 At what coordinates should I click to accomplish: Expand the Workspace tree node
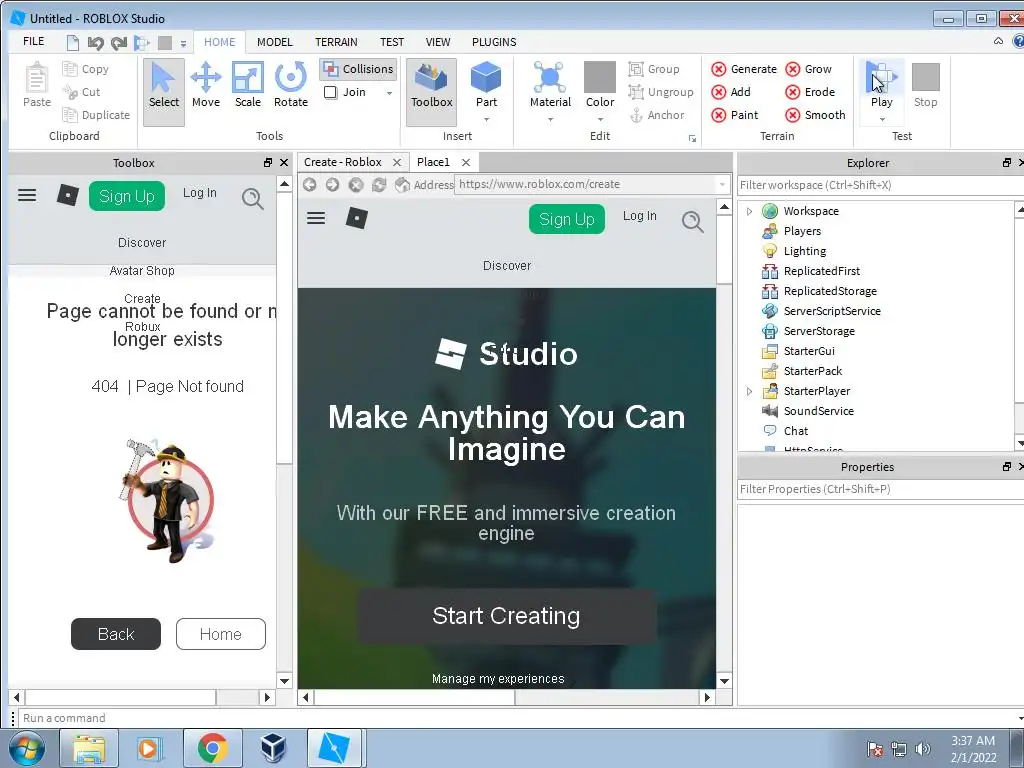[x=749, y=211]
